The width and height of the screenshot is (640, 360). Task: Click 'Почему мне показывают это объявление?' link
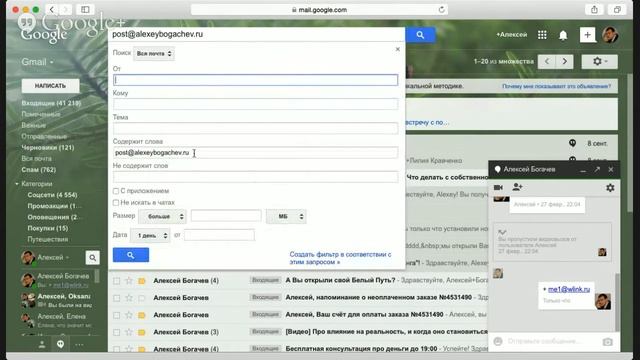(556, 86)
